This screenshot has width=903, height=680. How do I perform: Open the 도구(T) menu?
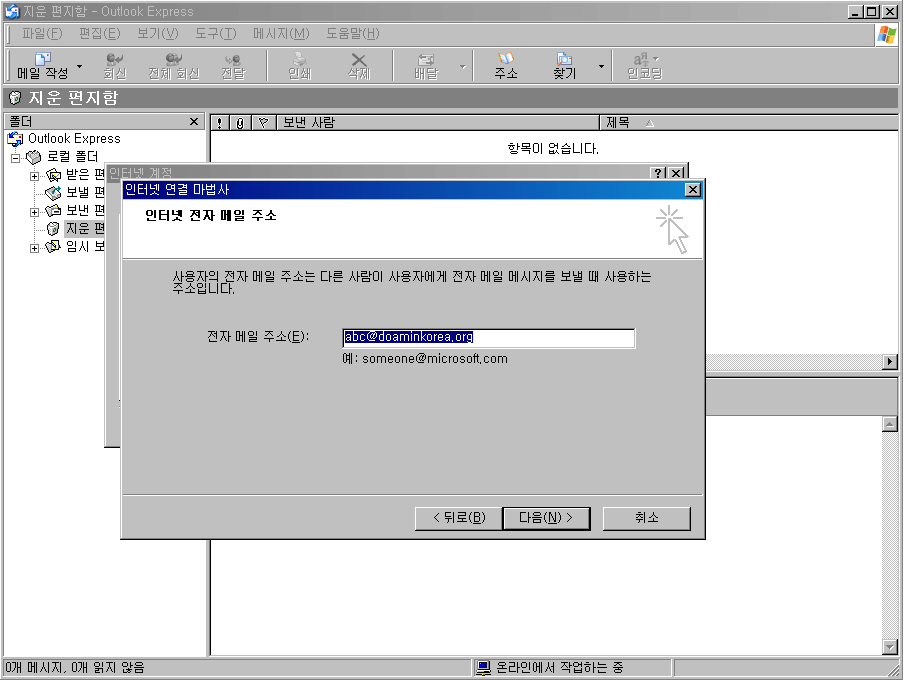pyautogui.click(x=215, y=34)
